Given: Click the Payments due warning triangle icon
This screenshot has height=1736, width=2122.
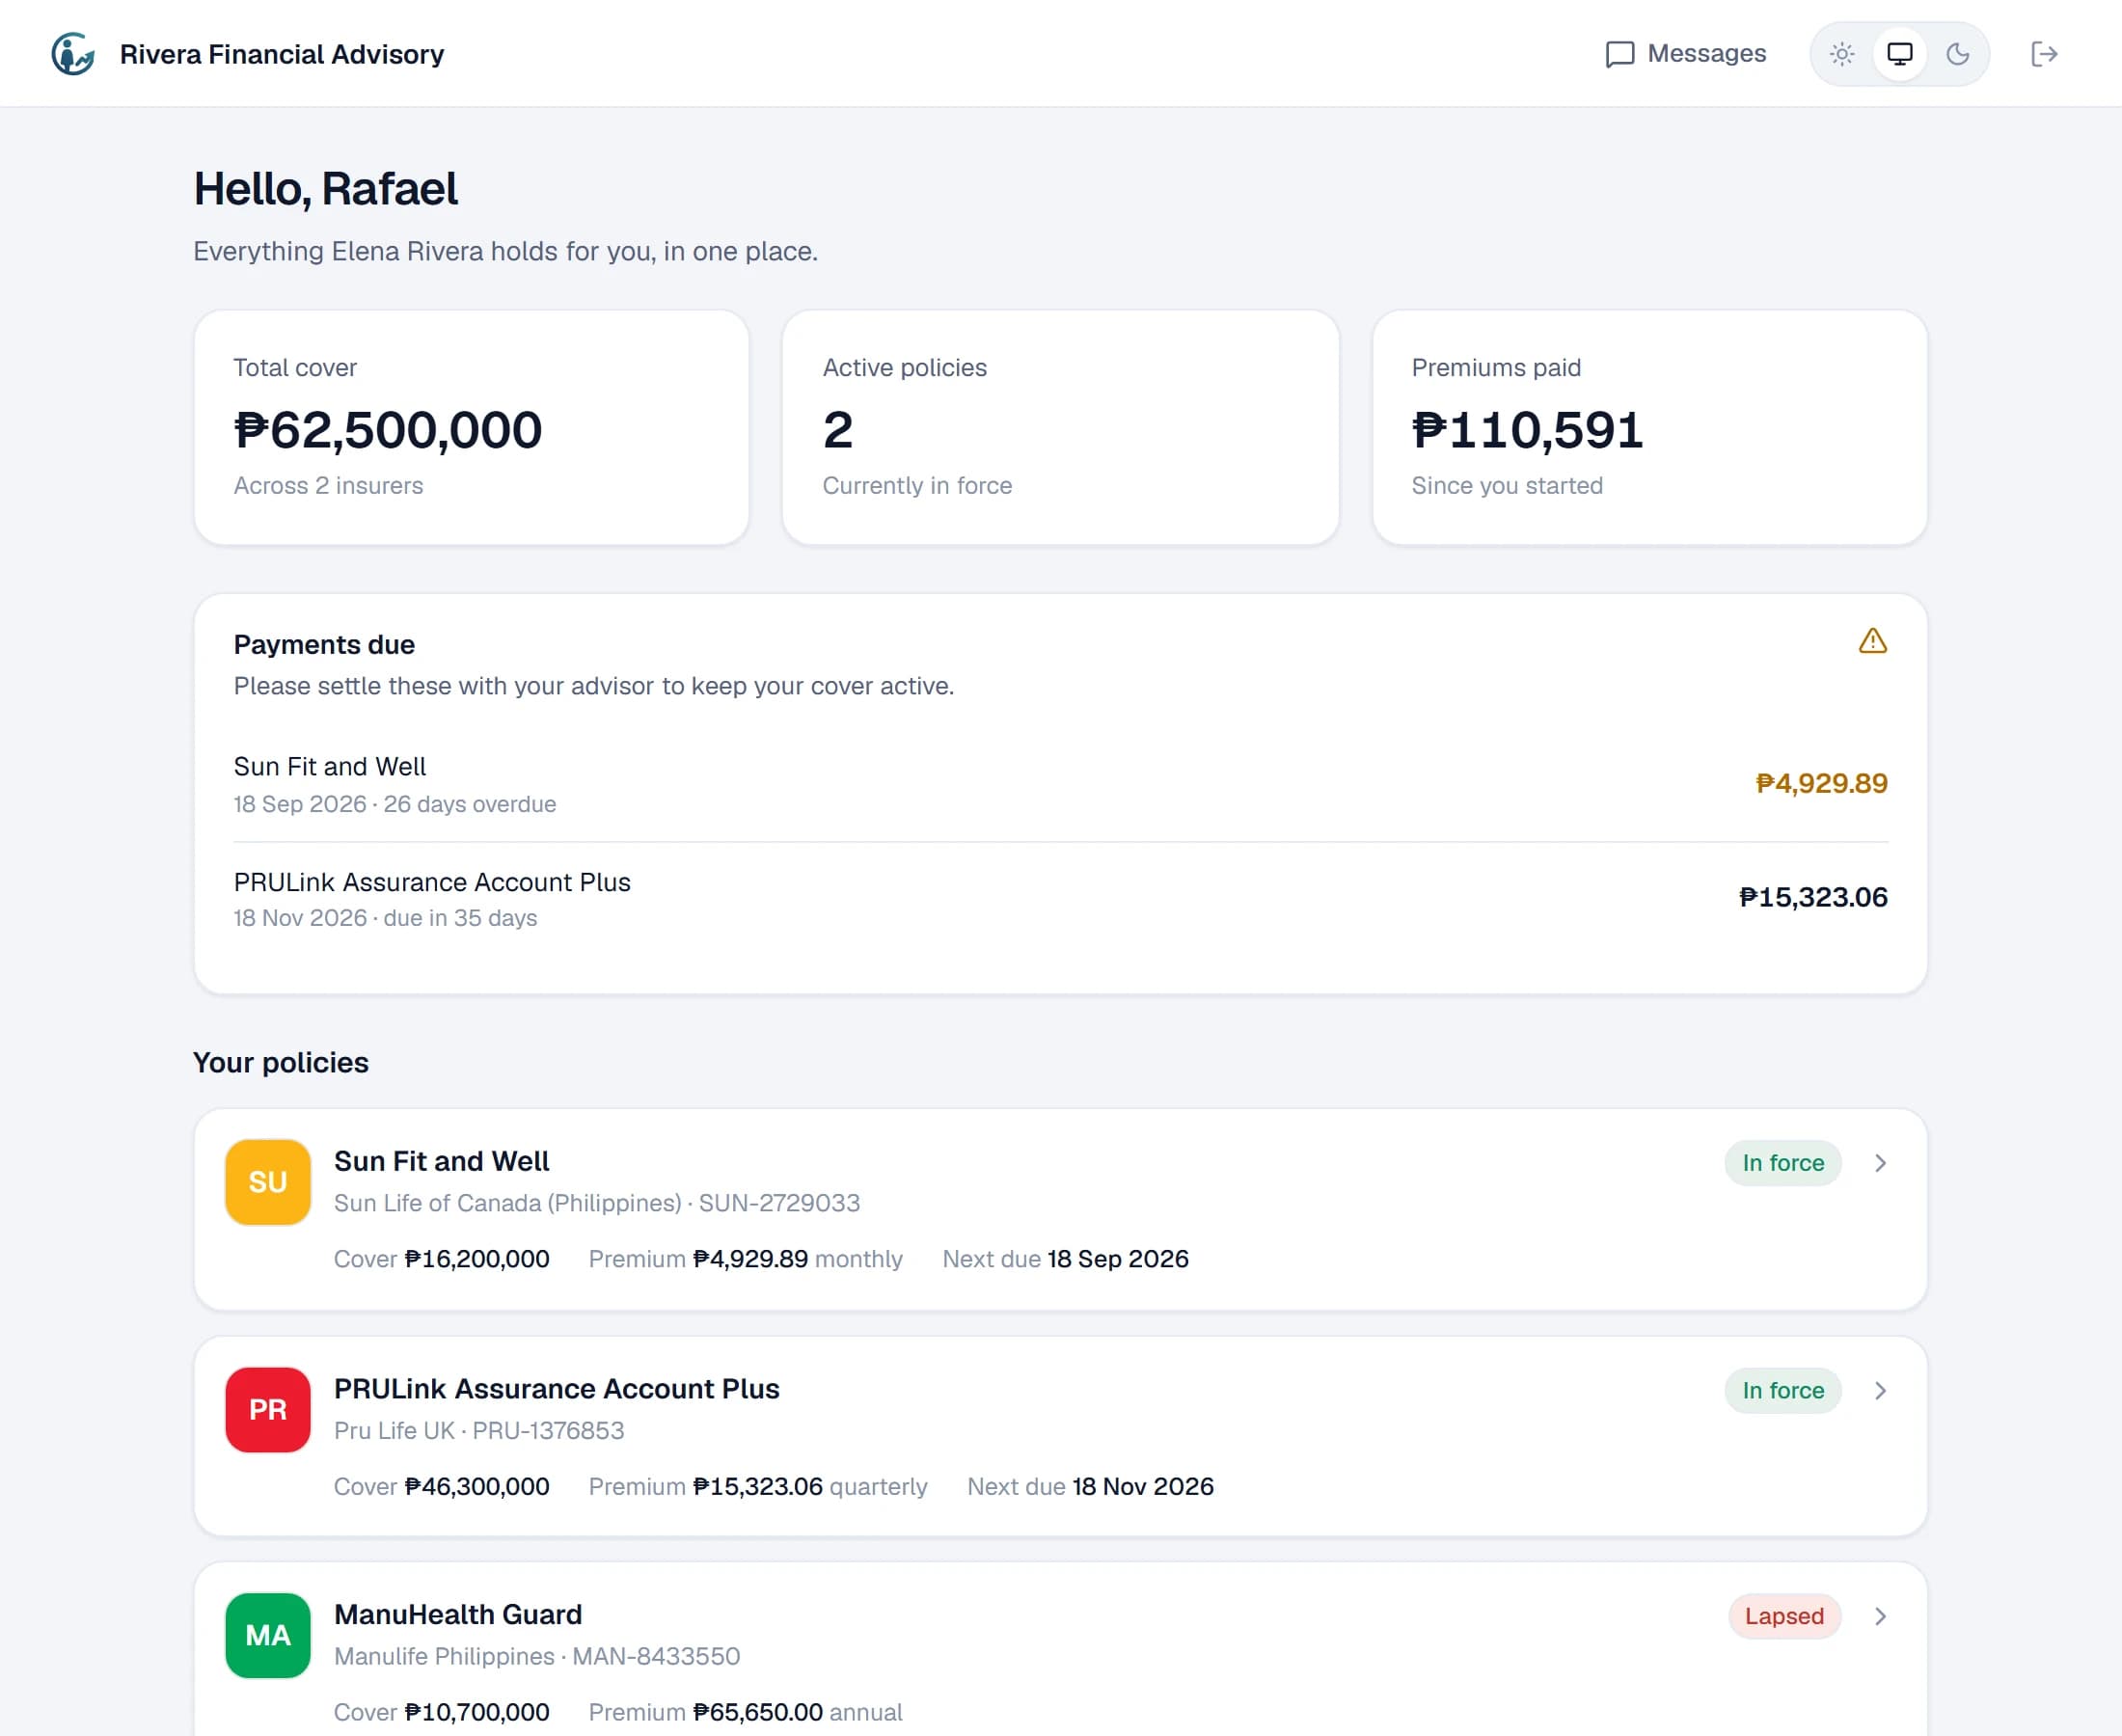Looking at the screenshot, I should (x=1872, y=641).
